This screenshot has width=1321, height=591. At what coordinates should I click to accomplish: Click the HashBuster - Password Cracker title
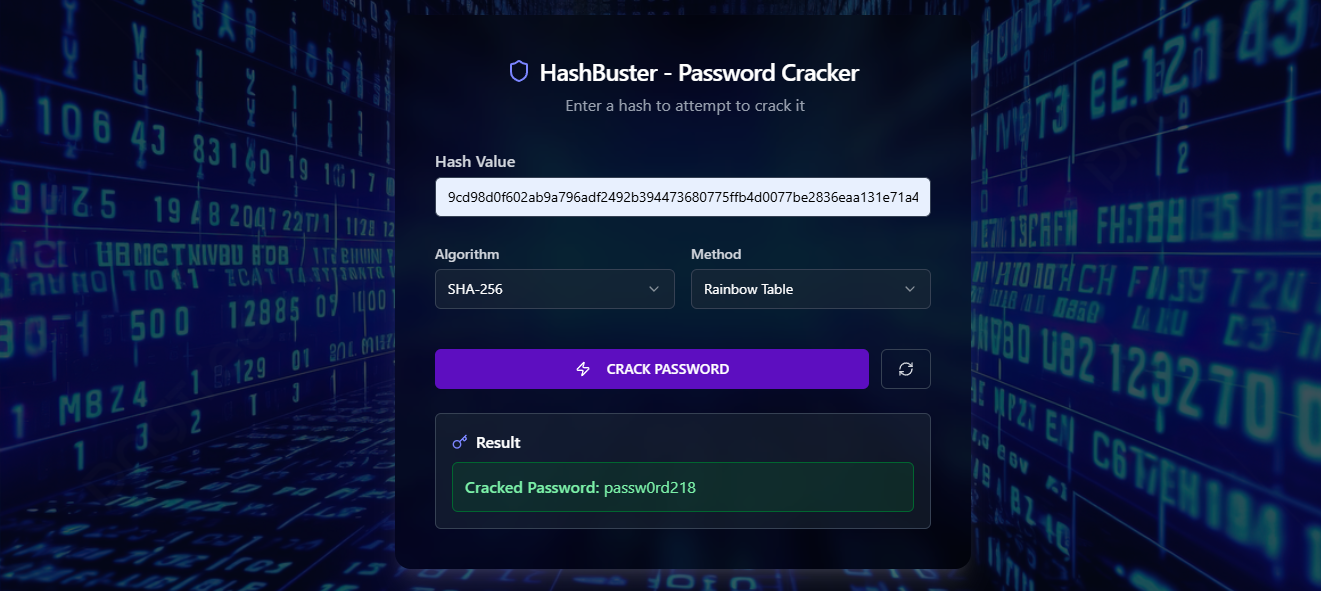click(x=699, y=72)
